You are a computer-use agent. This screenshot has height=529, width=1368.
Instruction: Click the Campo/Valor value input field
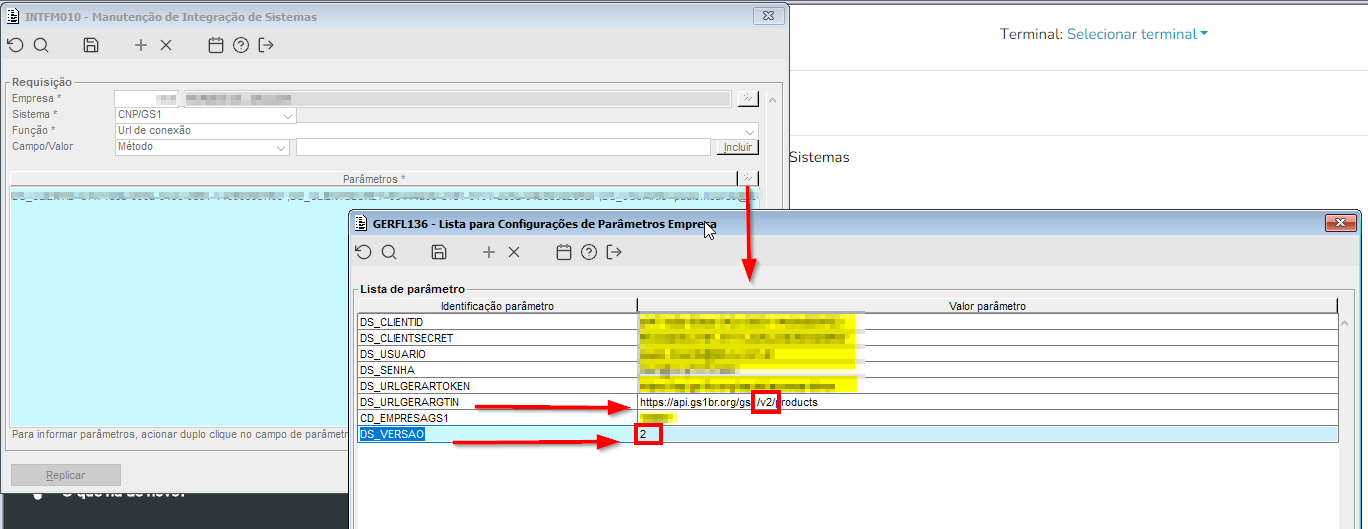tap(503, 147)
